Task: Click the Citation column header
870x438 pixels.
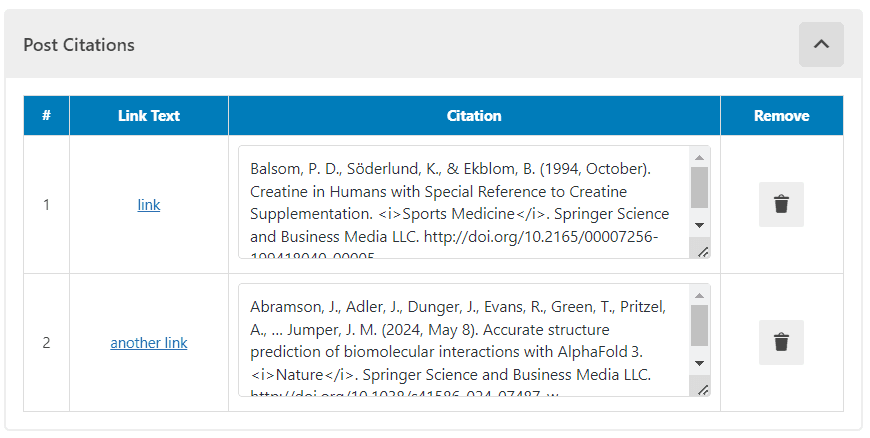Action: click(474, 116)
